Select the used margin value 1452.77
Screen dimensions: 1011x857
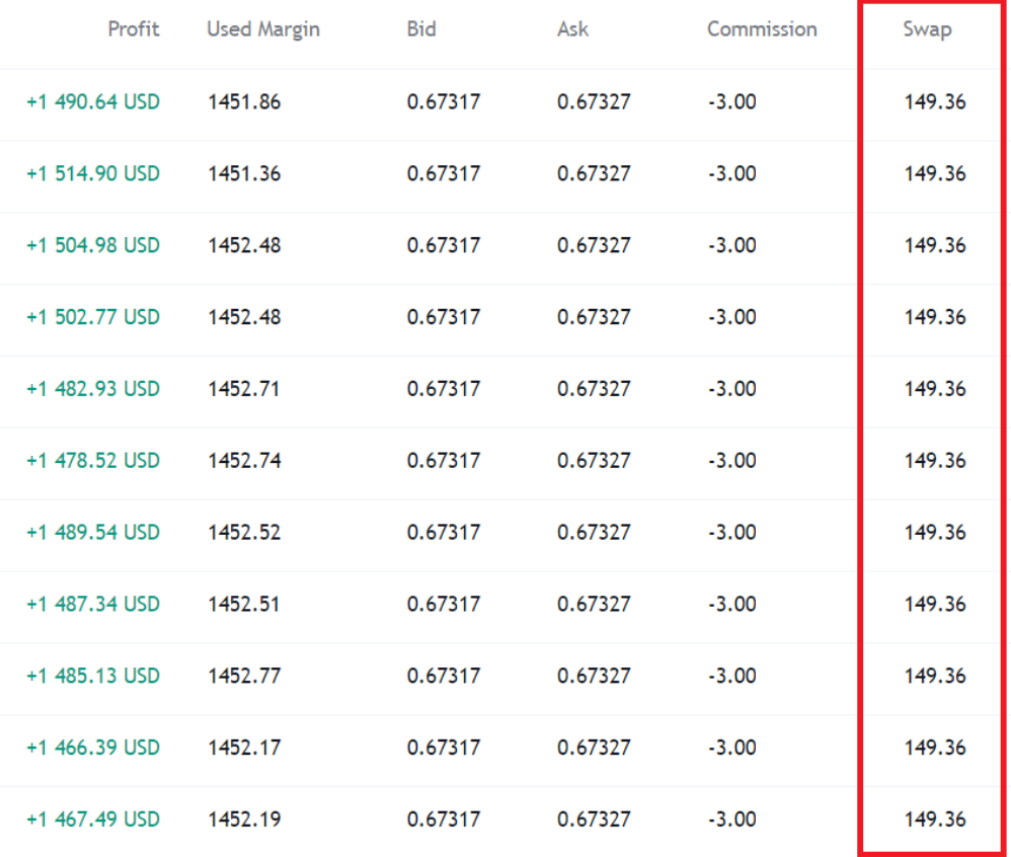tap(244, 675)
